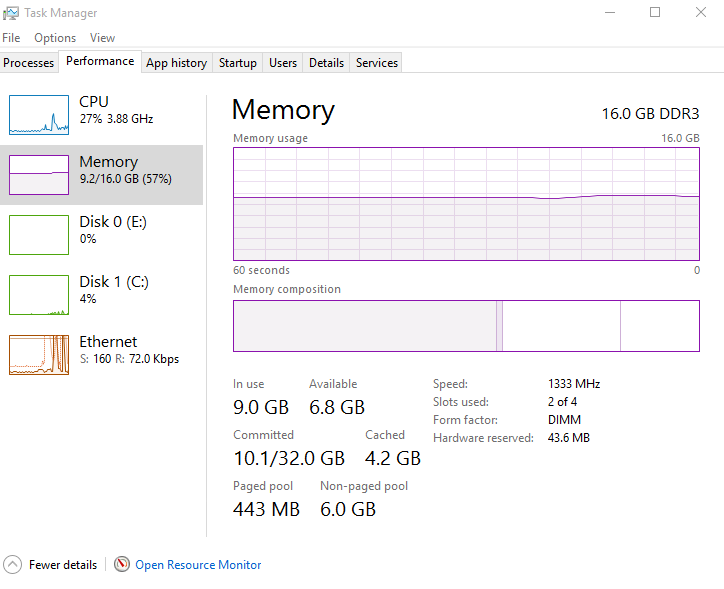Image resolution: width=724 pixels, height=589 pixels.
Task: Switch to the Processes tab
Action: click(x=29, y=63)
